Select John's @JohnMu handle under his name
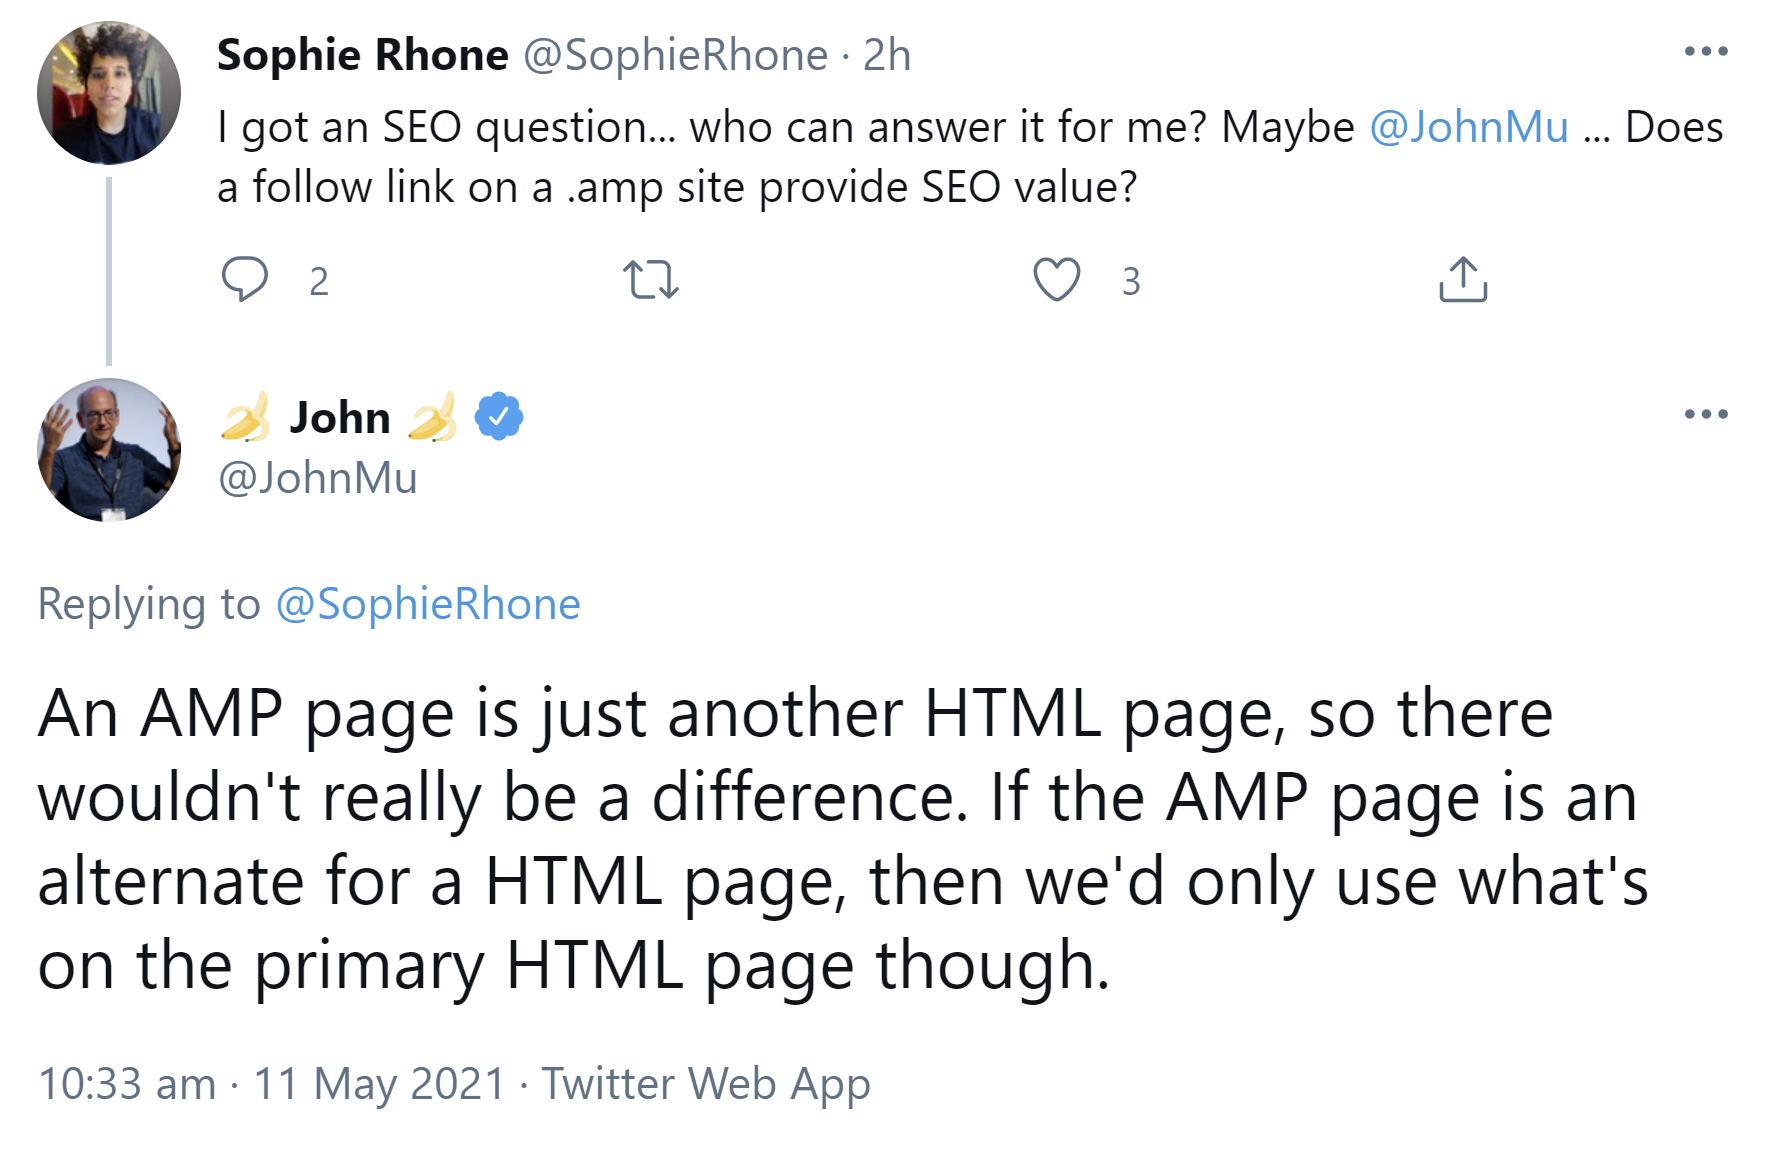Viewport: 1768px width, 1154px height. tap(313, 479)
